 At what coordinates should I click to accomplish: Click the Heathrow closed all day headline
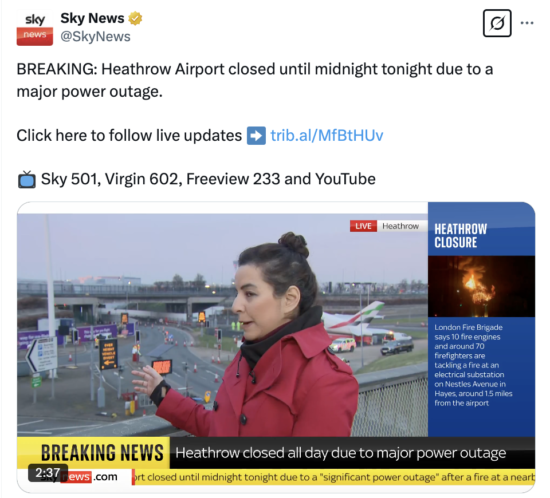pos(341,453)
